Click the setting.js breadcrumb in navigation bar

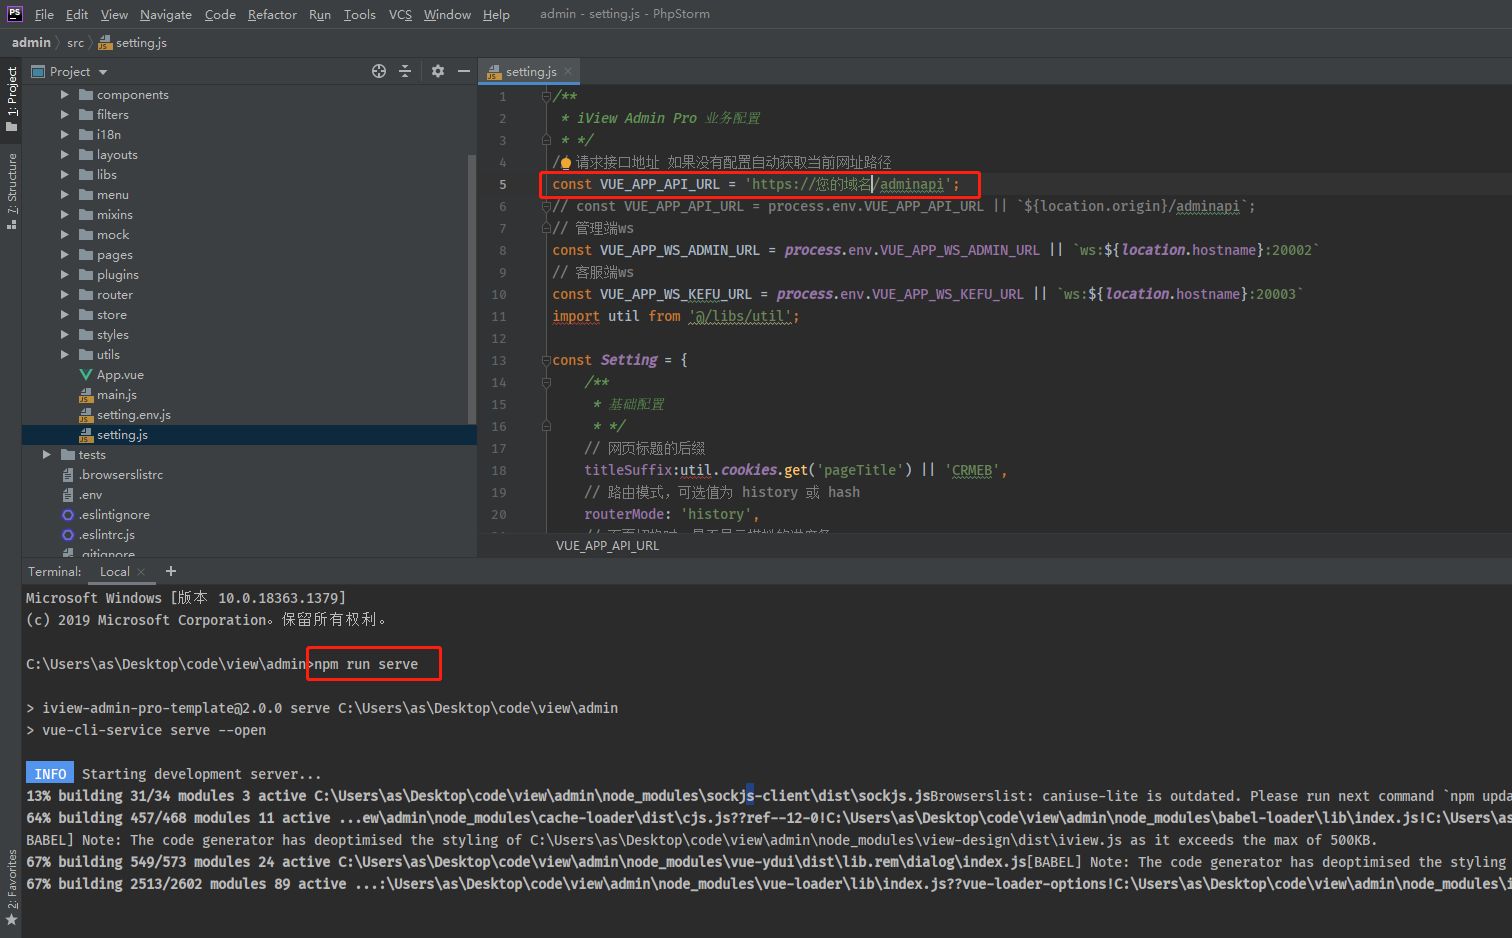click(133, 42)
